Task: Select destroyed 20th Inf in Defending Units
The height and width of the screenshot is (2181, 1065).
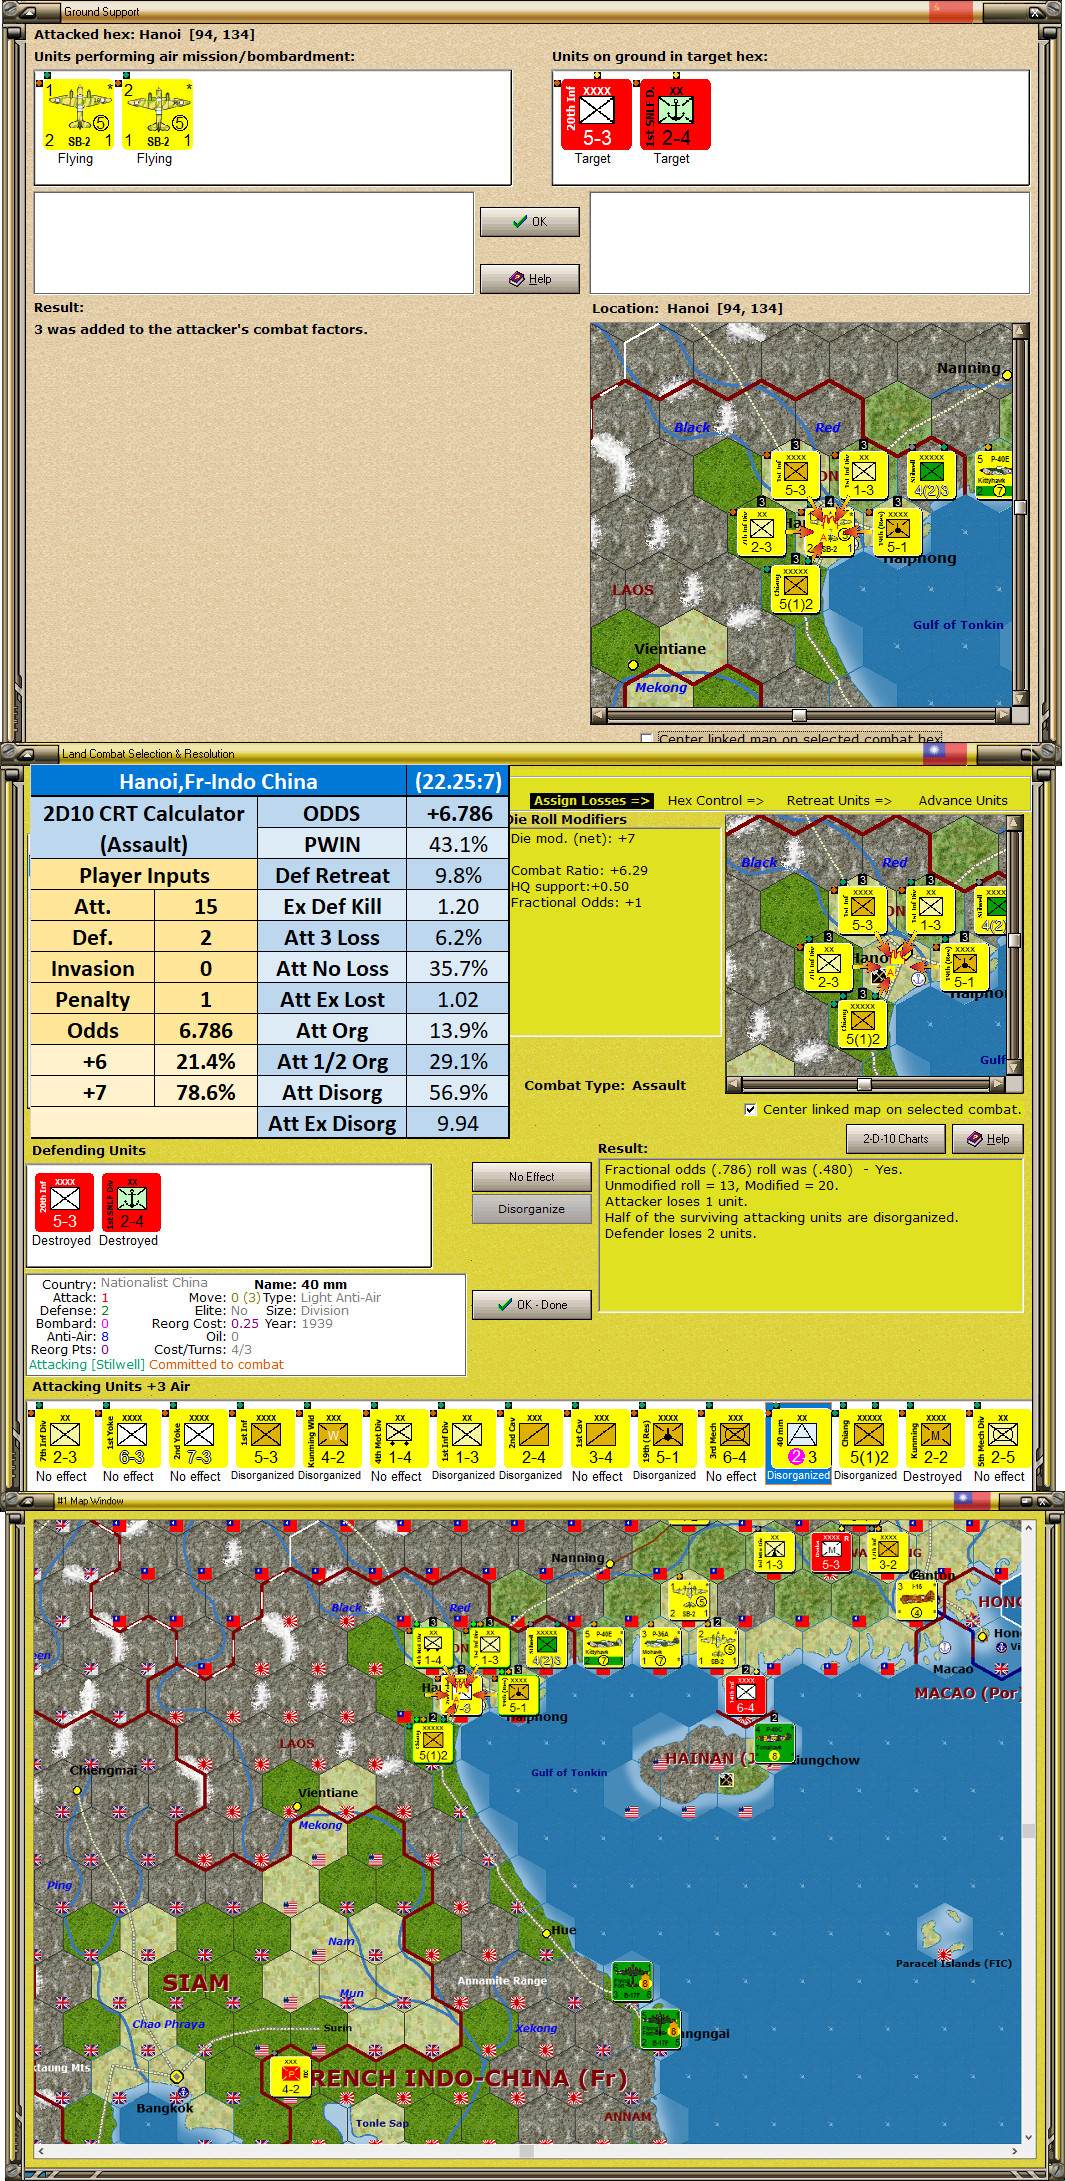Action: click(64, 1203)
